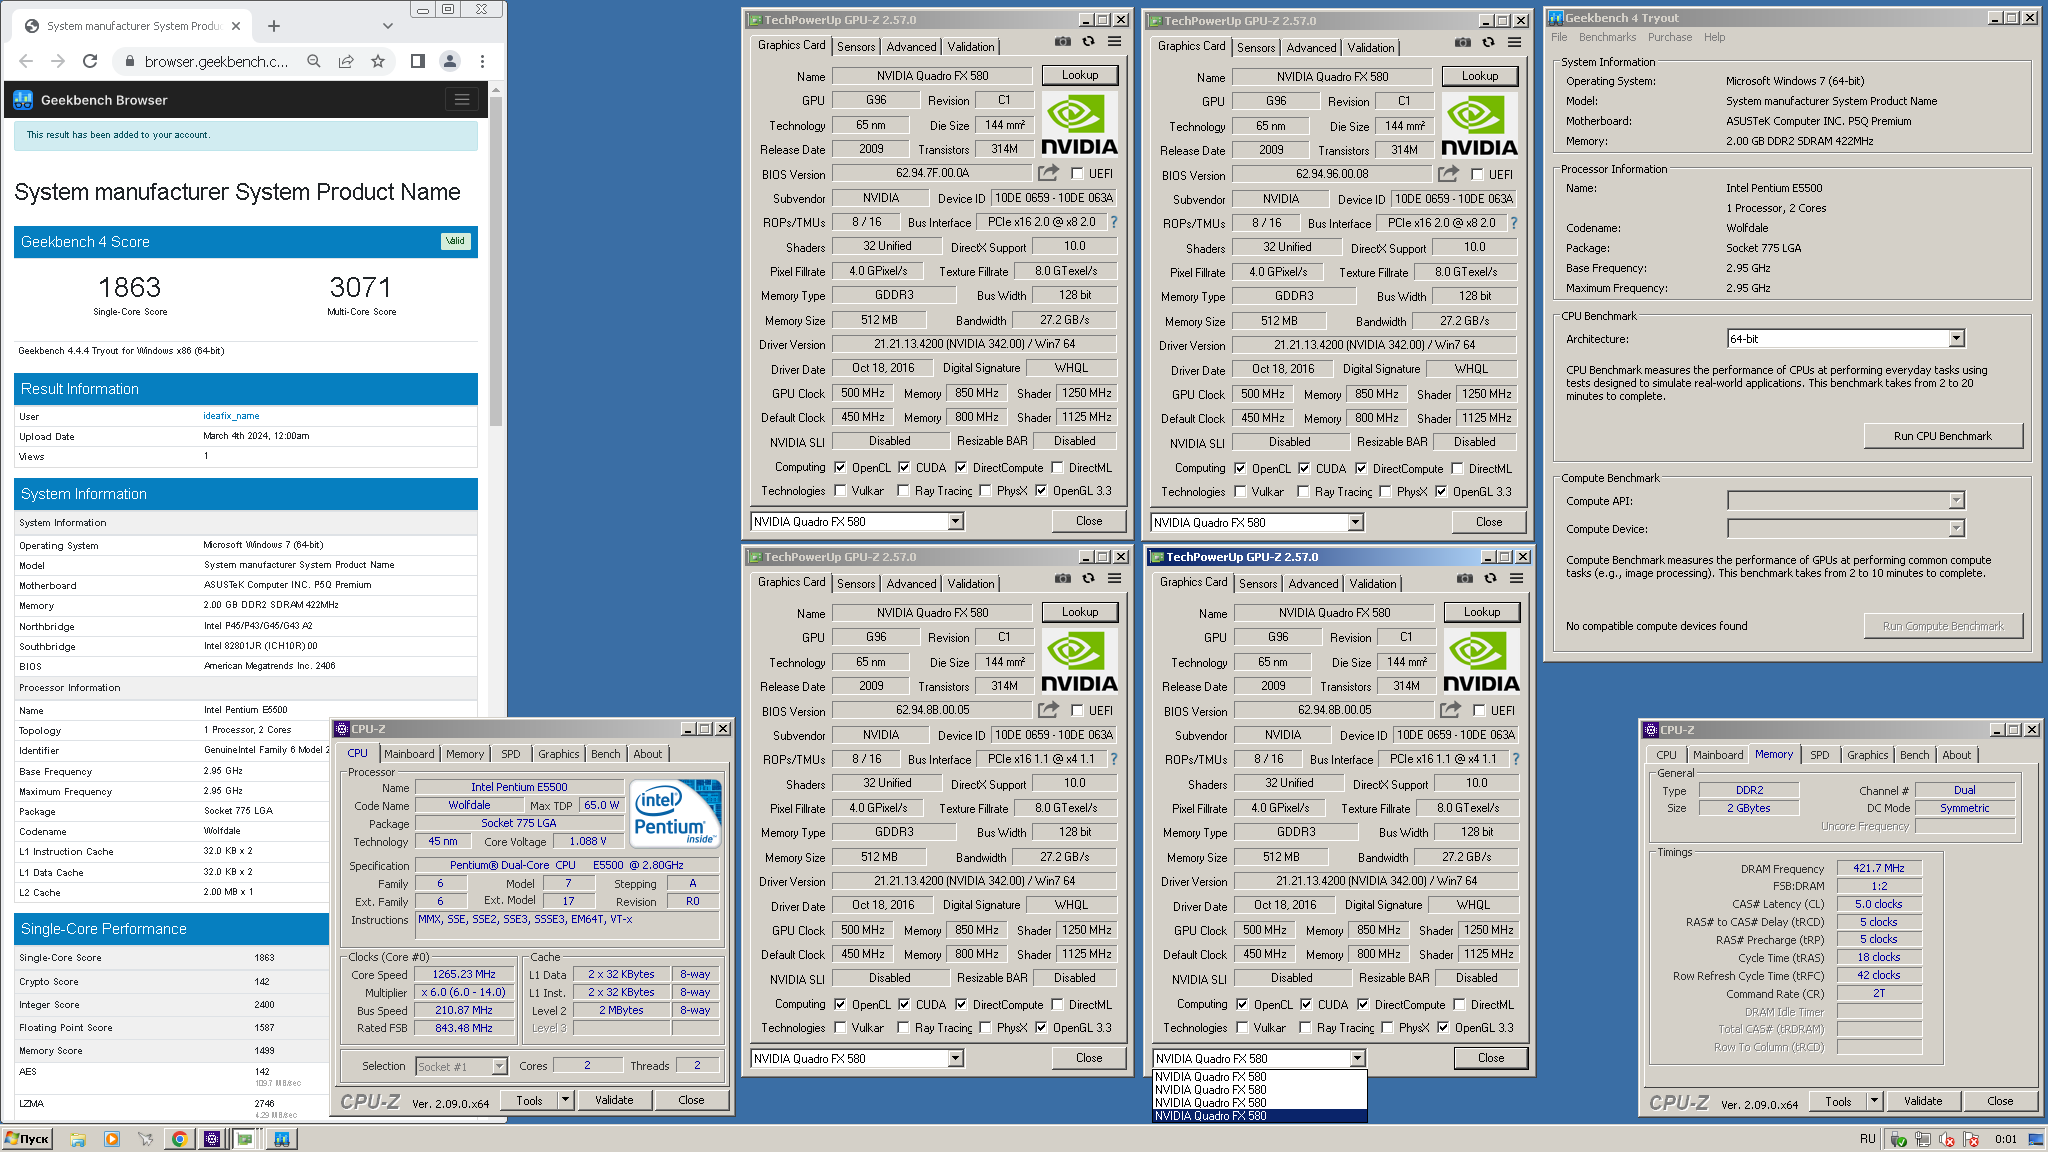Open Compute API dropdown in Geekbench
Screen dimensions: 2048x1152
1957,500
